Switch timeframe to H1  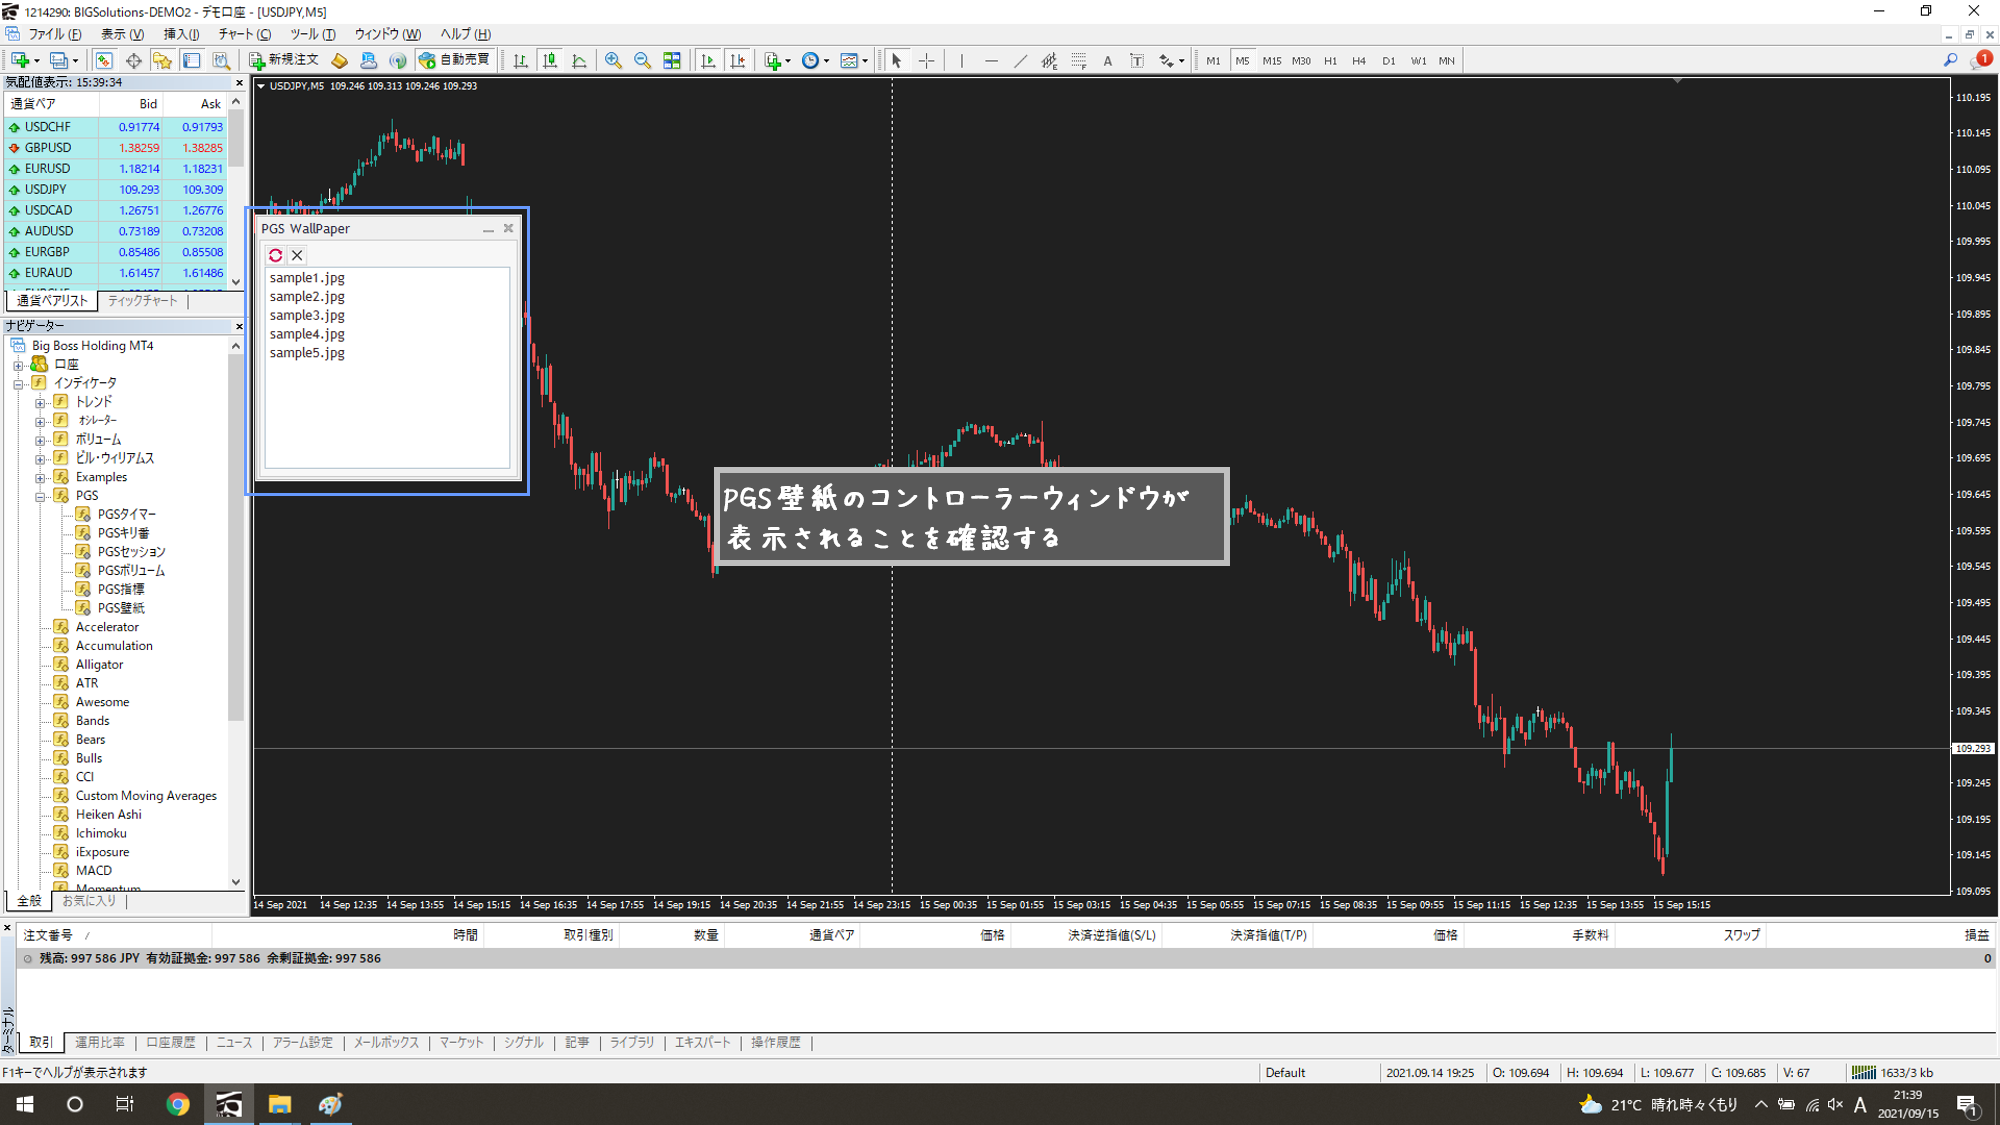[1330, 61]
